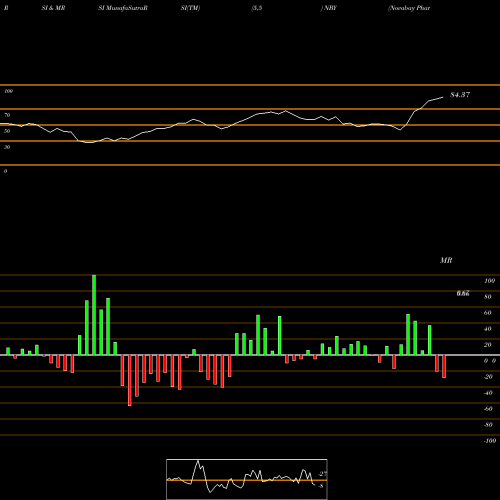The height and width of the screenshot is (500, 500).
Task: Click the MR value next to 80 label
Action: [x=463, y=293]
